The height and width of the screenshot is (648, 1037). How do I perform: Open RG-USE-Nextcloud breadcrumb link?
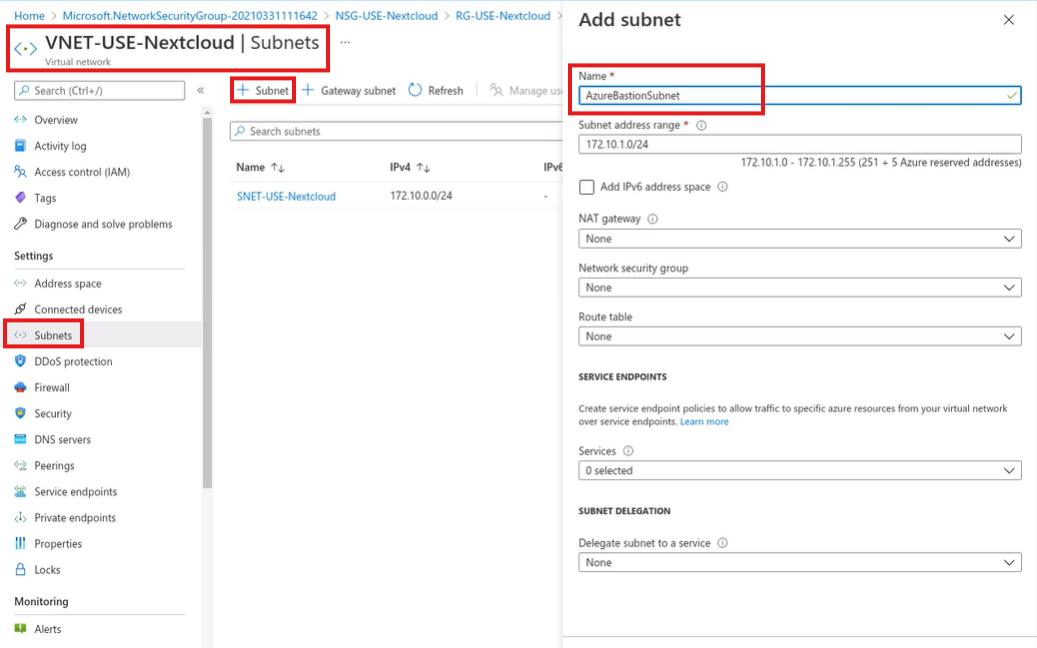(x=503, y=15)
